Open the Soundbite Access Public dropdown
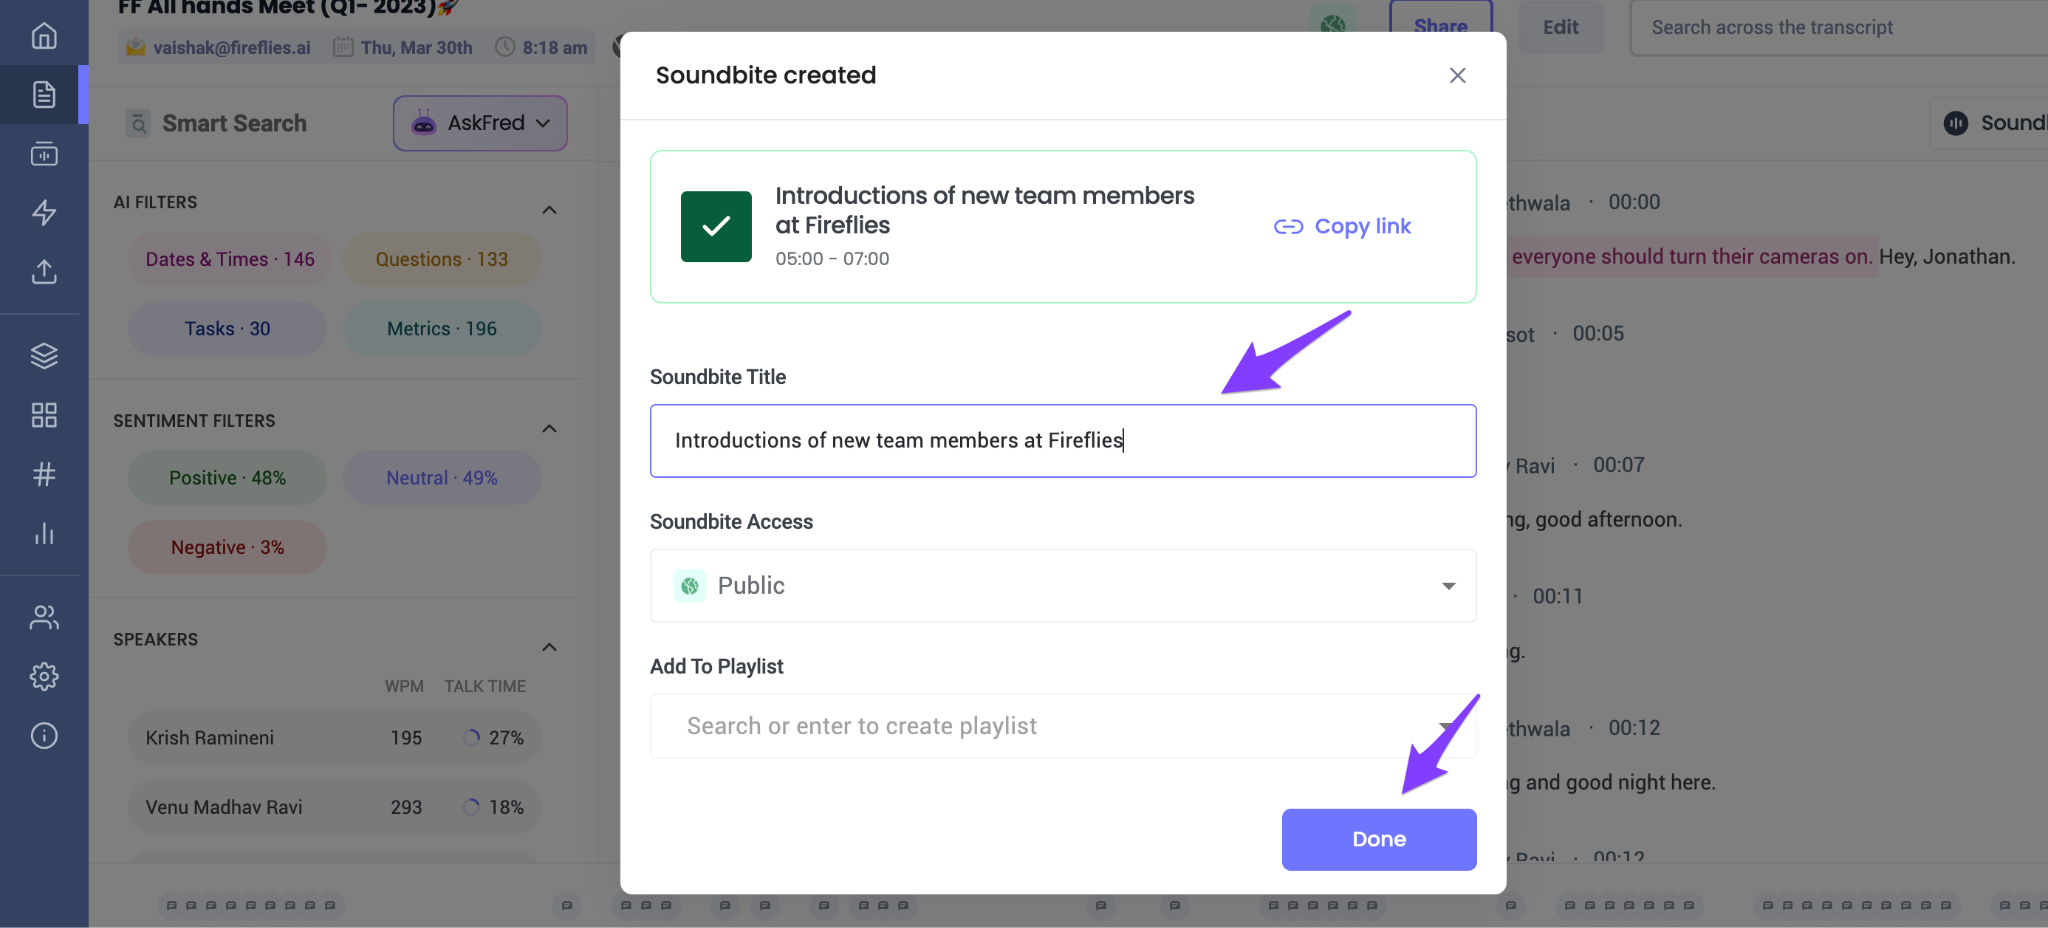2048x928 pixels. tap(1063, 586)
